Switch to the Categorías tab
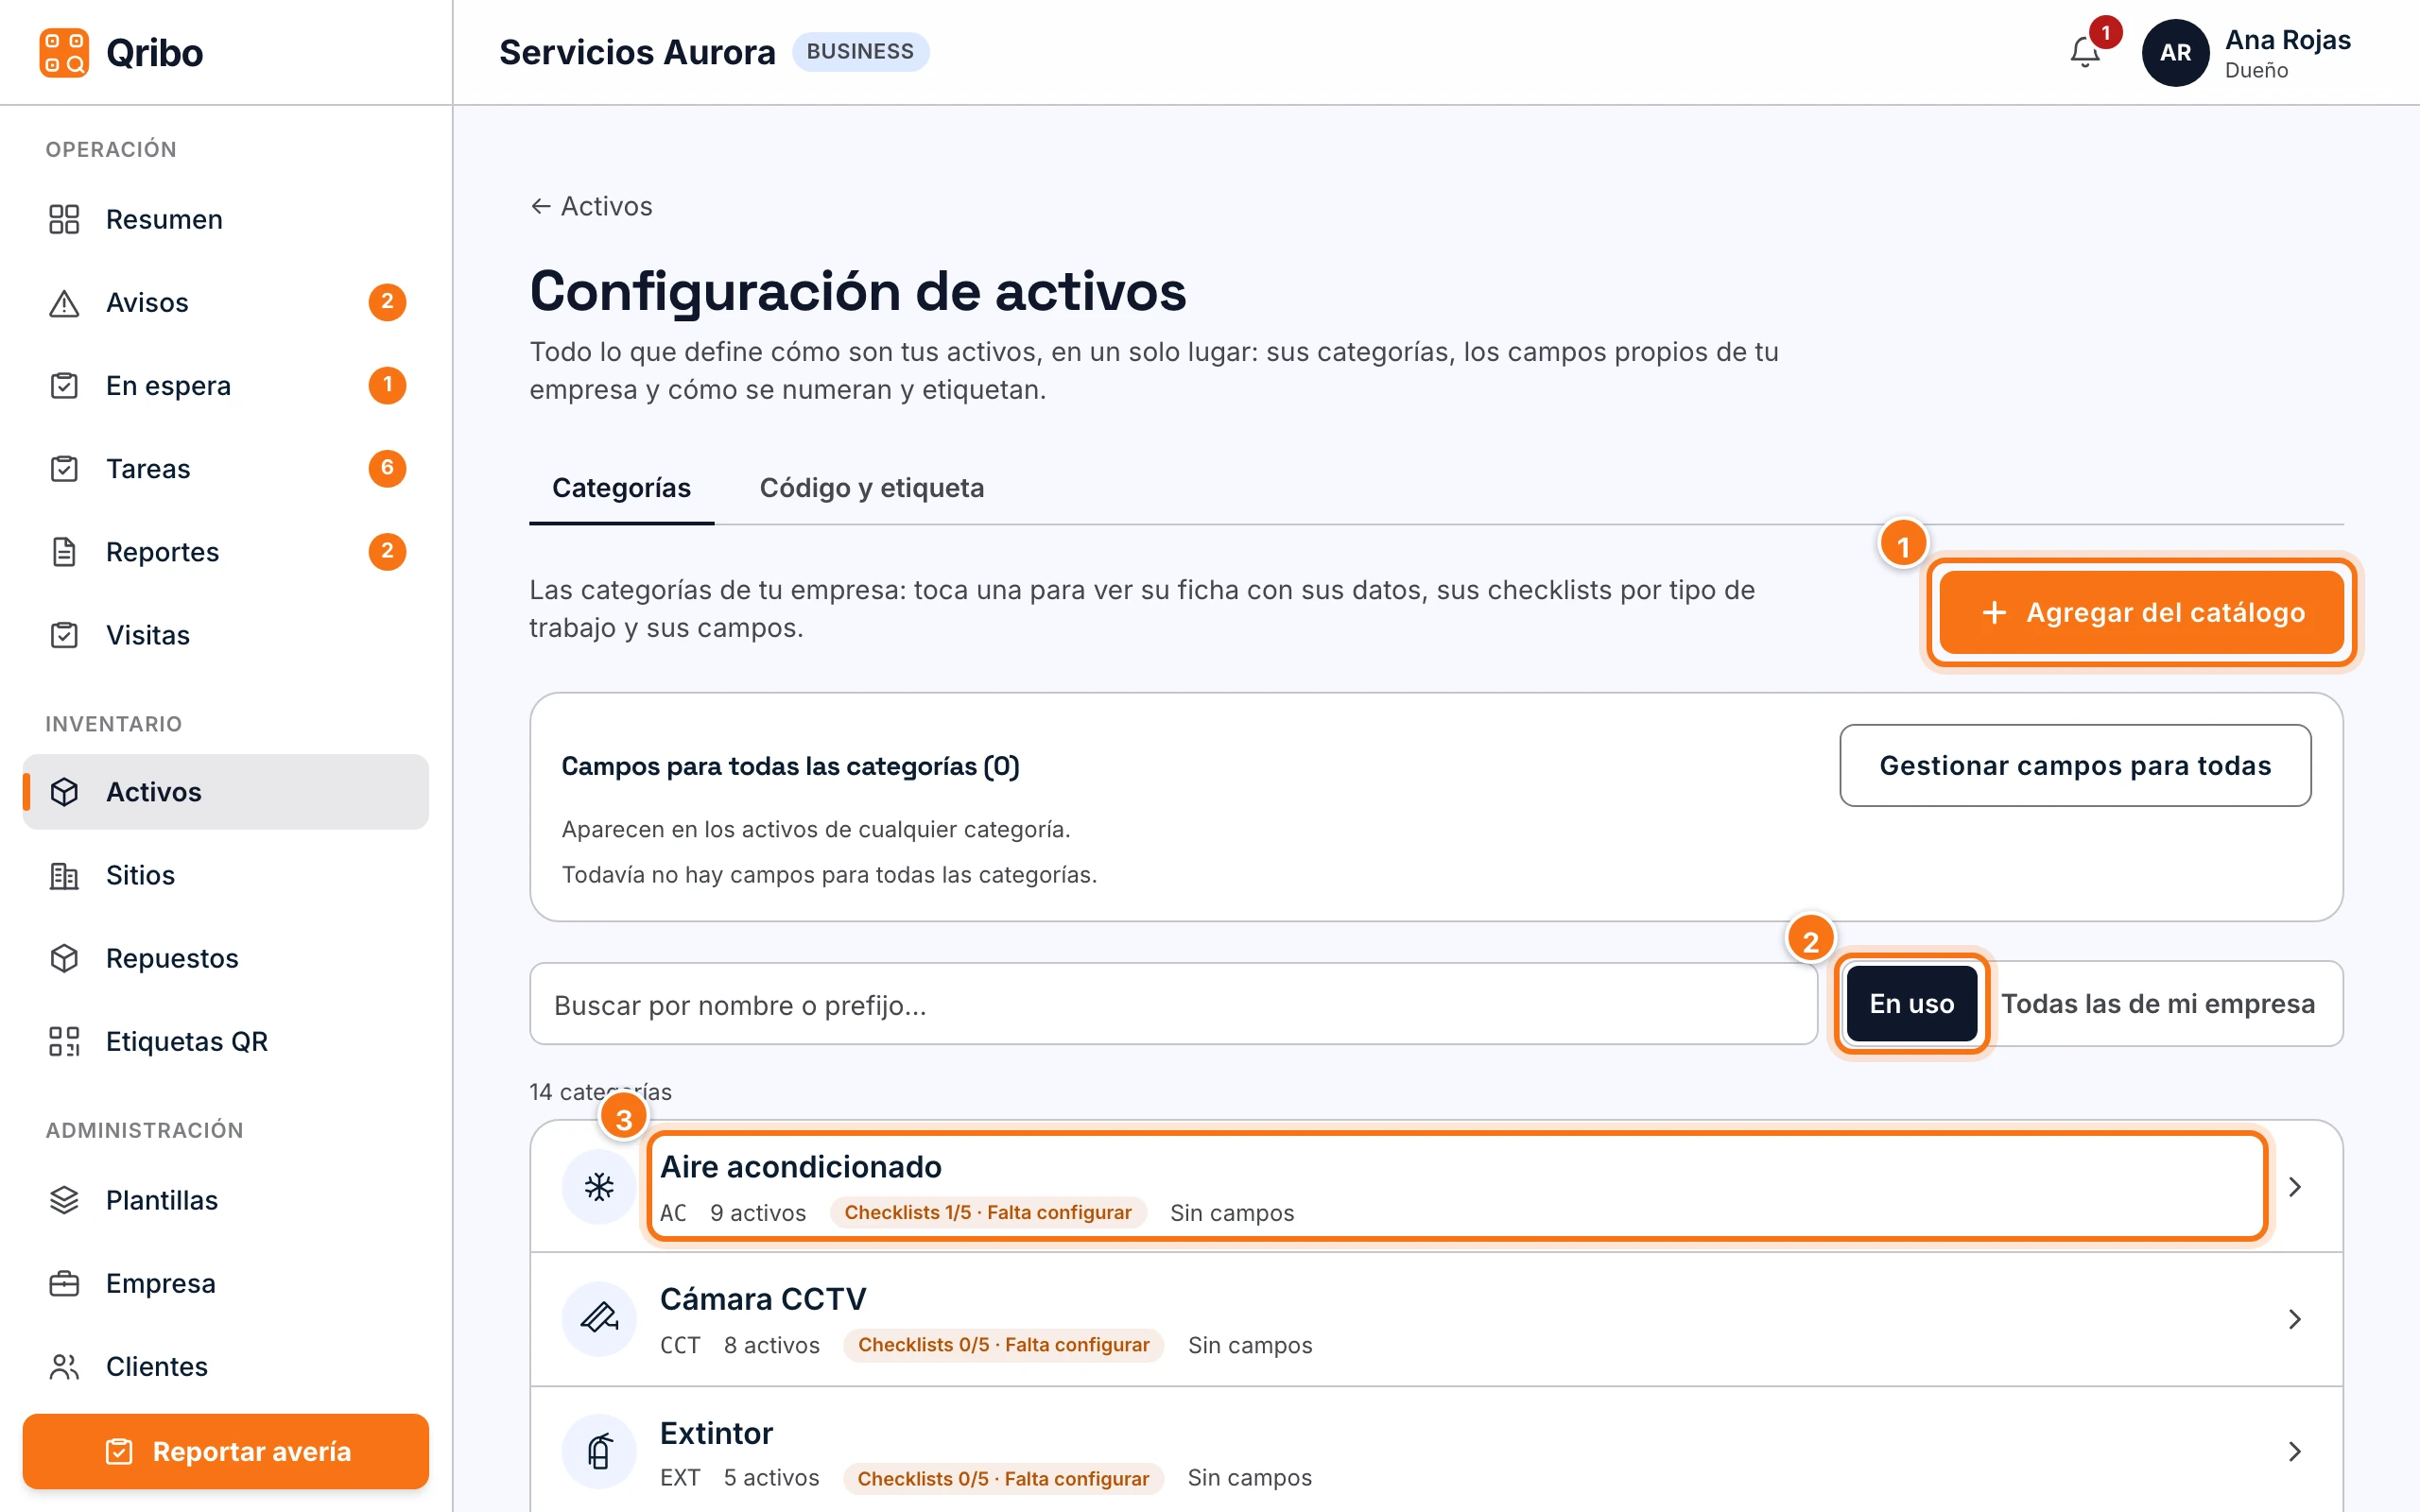This screenshot has width=2420, height=1512. pyautogui.click(x=621, y=488)
